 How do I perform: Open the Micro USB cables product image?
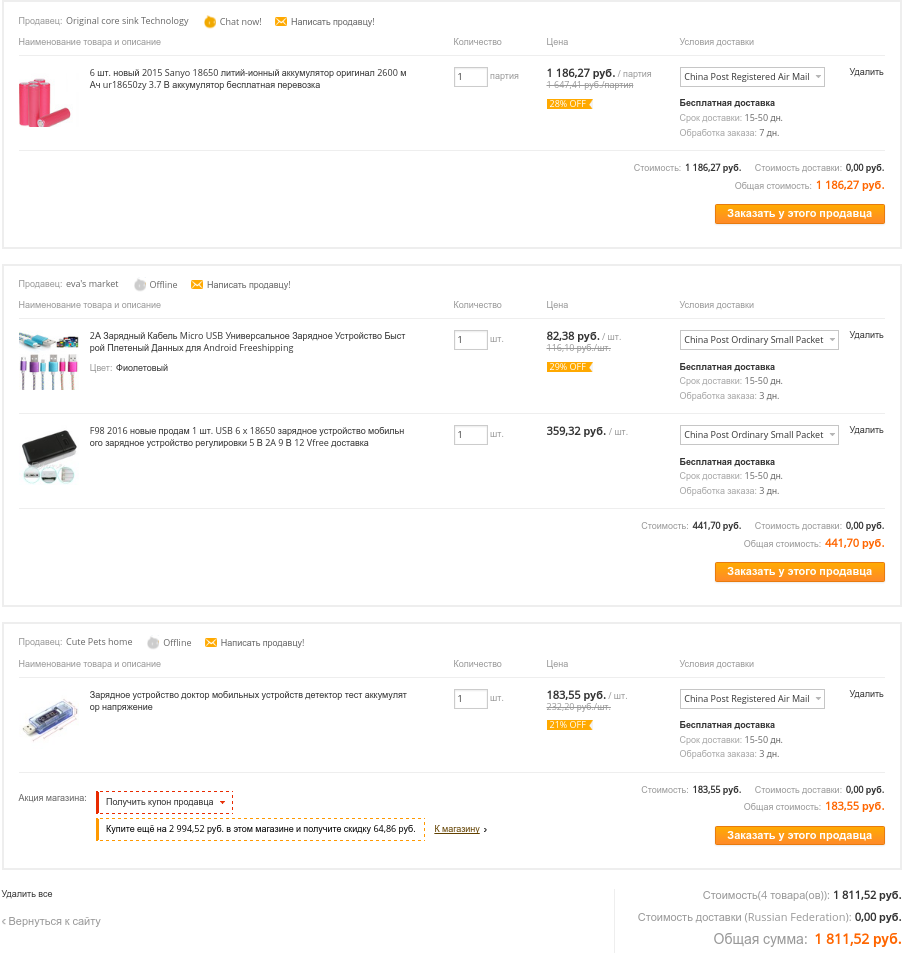48,360
